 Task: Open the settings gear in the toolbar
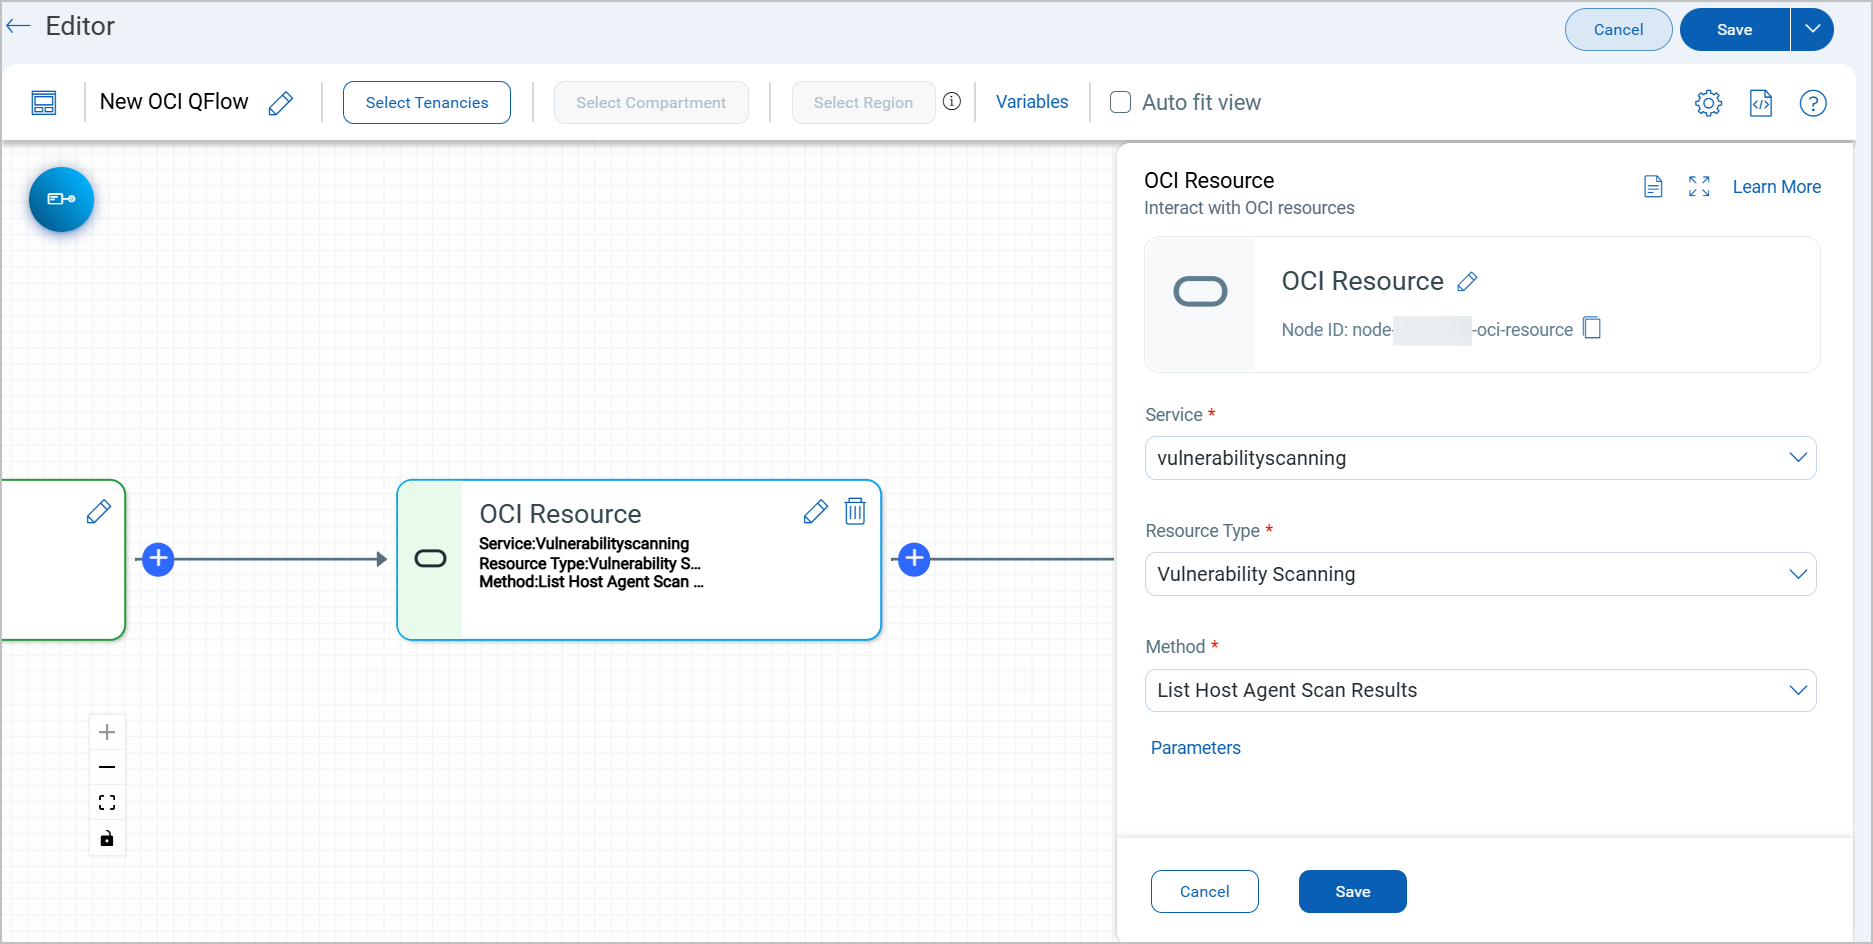click(1708, 103)
